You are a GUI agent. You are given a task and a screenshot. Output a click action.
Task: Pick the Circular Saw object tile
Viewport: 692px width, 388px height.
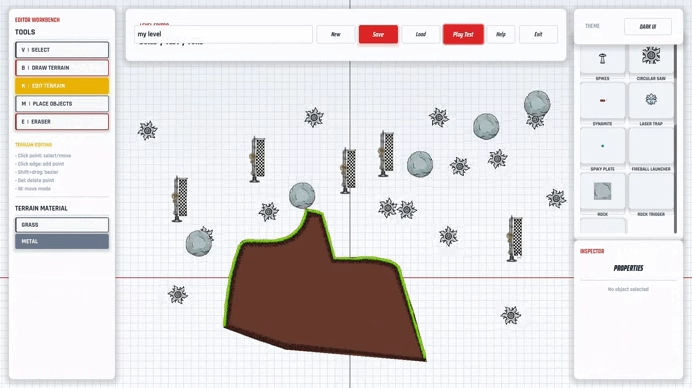[651, 59]
